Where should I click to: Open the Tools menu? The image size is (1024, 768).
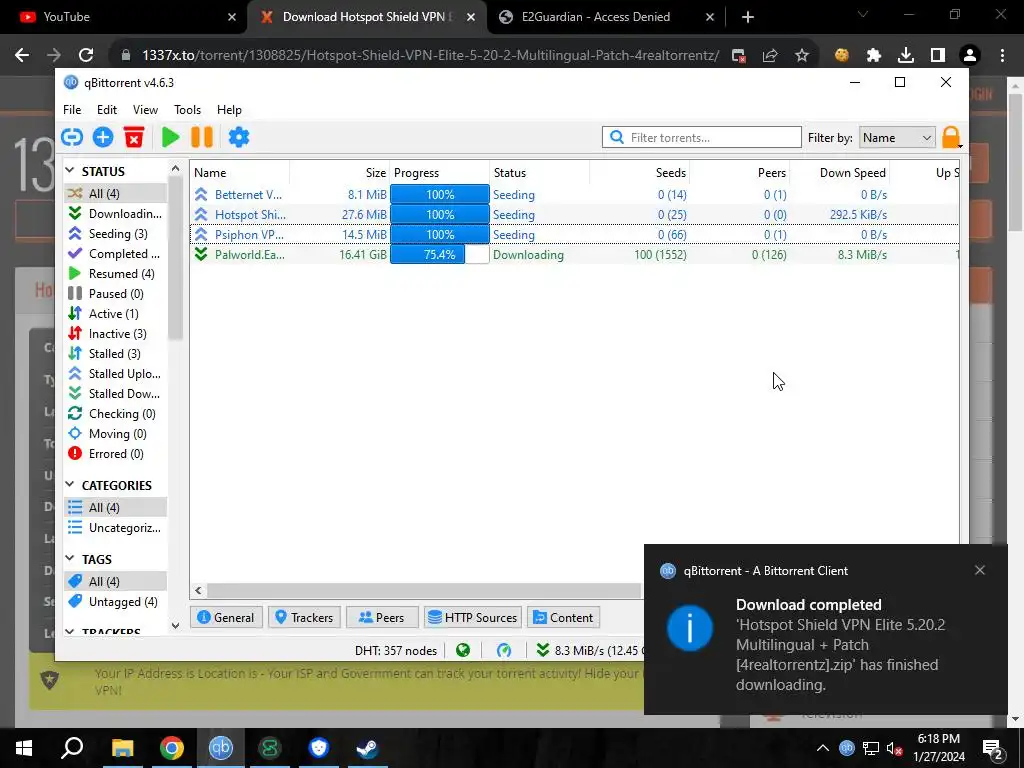click(187, 110)
